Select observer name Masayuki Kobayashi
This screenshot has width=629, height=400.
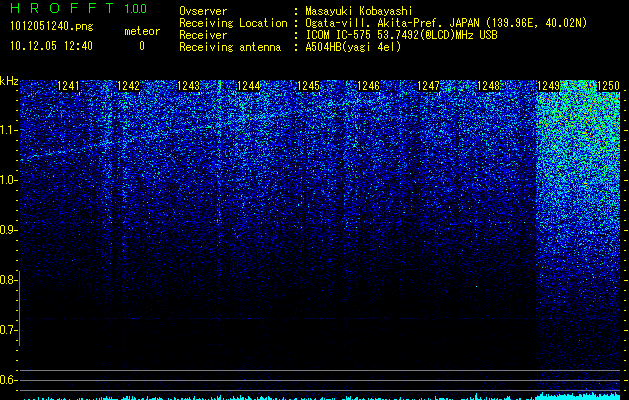coord(358,11)
